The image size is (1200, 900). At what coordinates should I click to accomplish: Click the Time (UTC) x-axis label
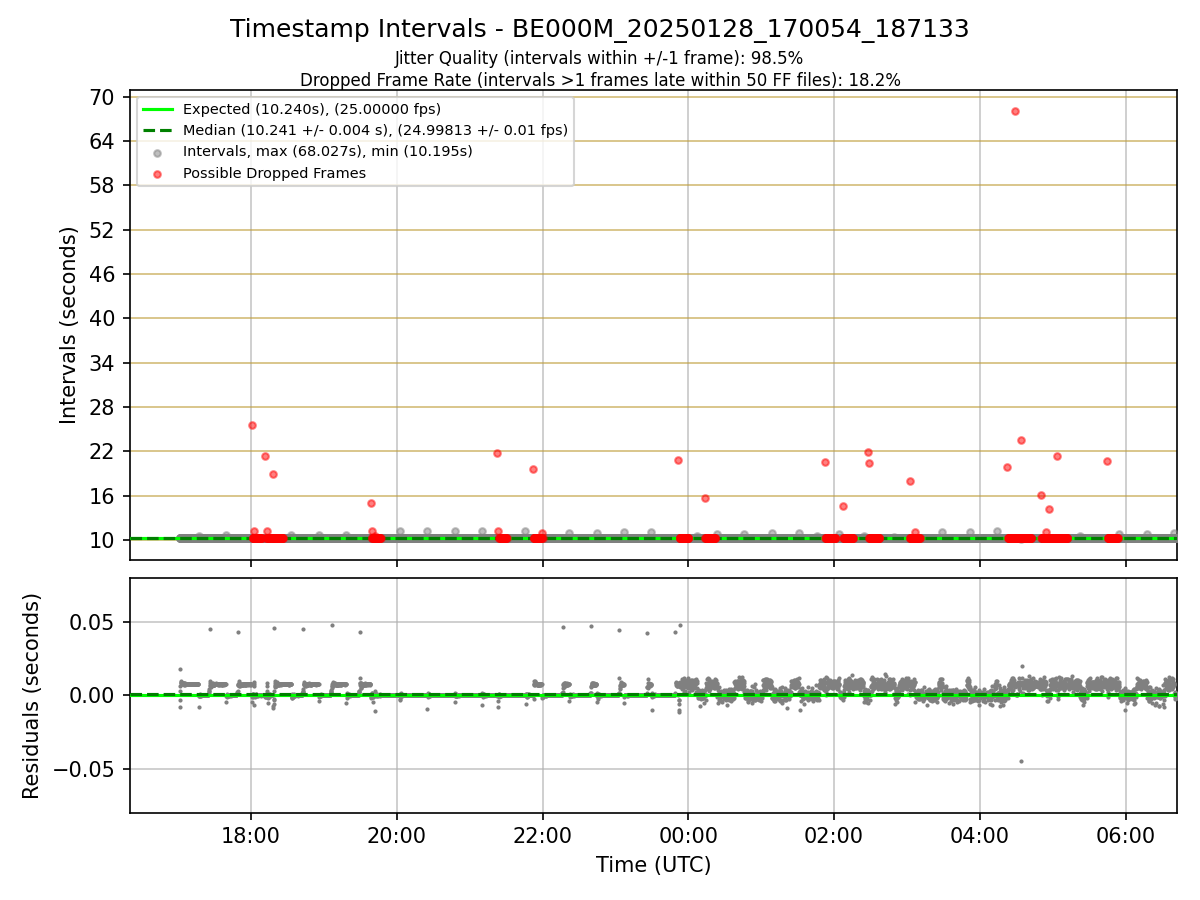(x=653, y=865)
